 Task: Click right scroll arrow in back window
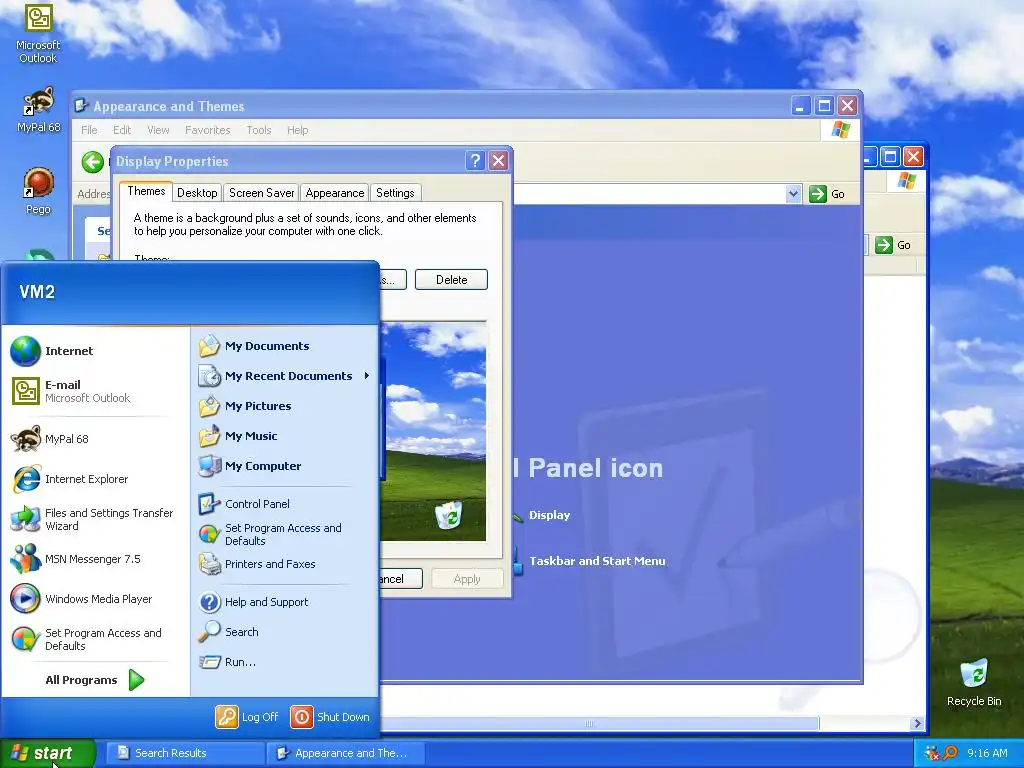coord(917,723)
